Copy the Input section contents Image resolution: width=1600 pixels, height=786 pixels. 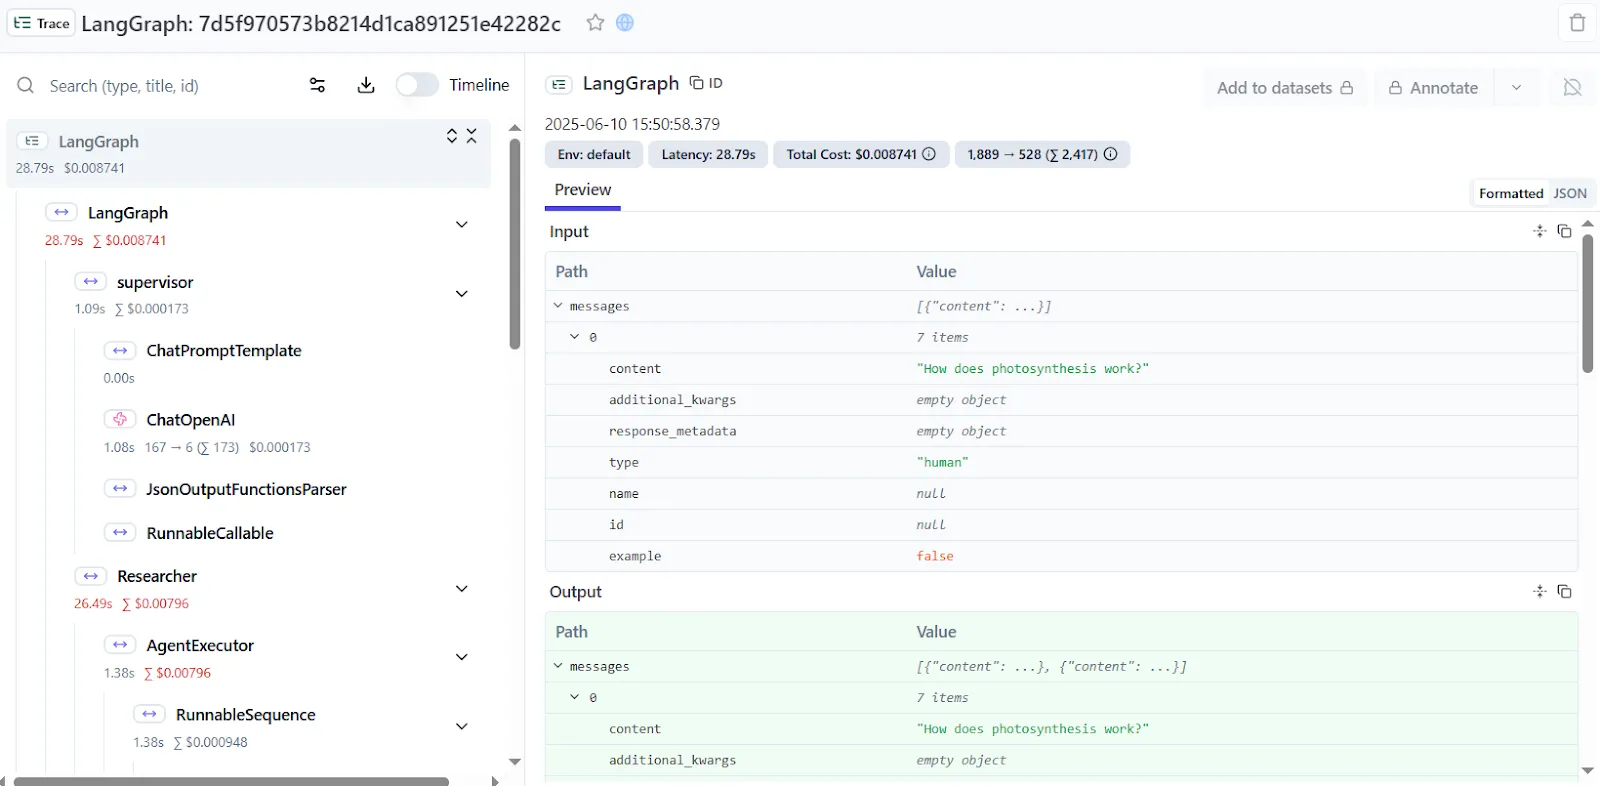tap(1564, 231)
